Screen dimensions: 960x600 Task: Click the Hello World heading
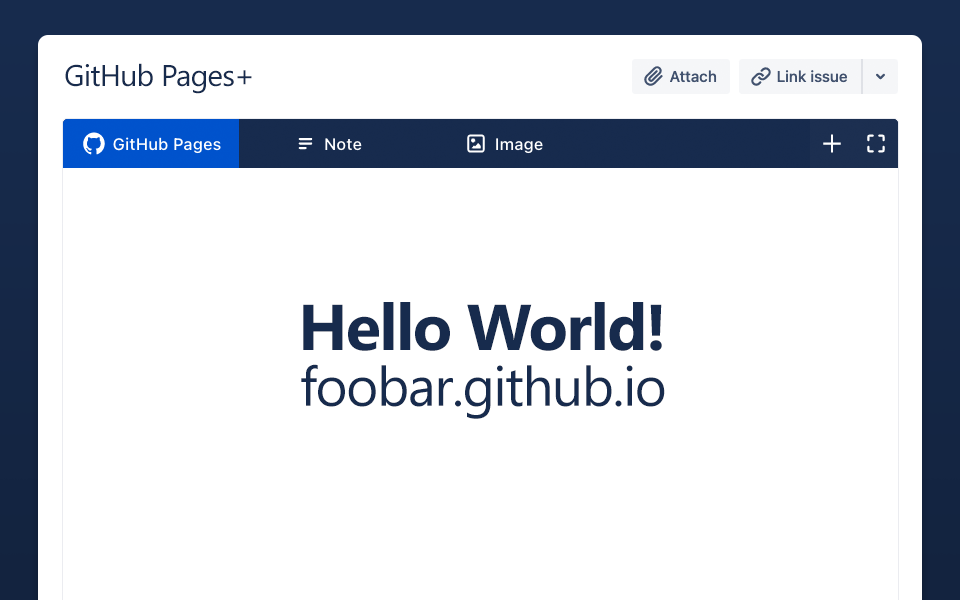(482, 327)
